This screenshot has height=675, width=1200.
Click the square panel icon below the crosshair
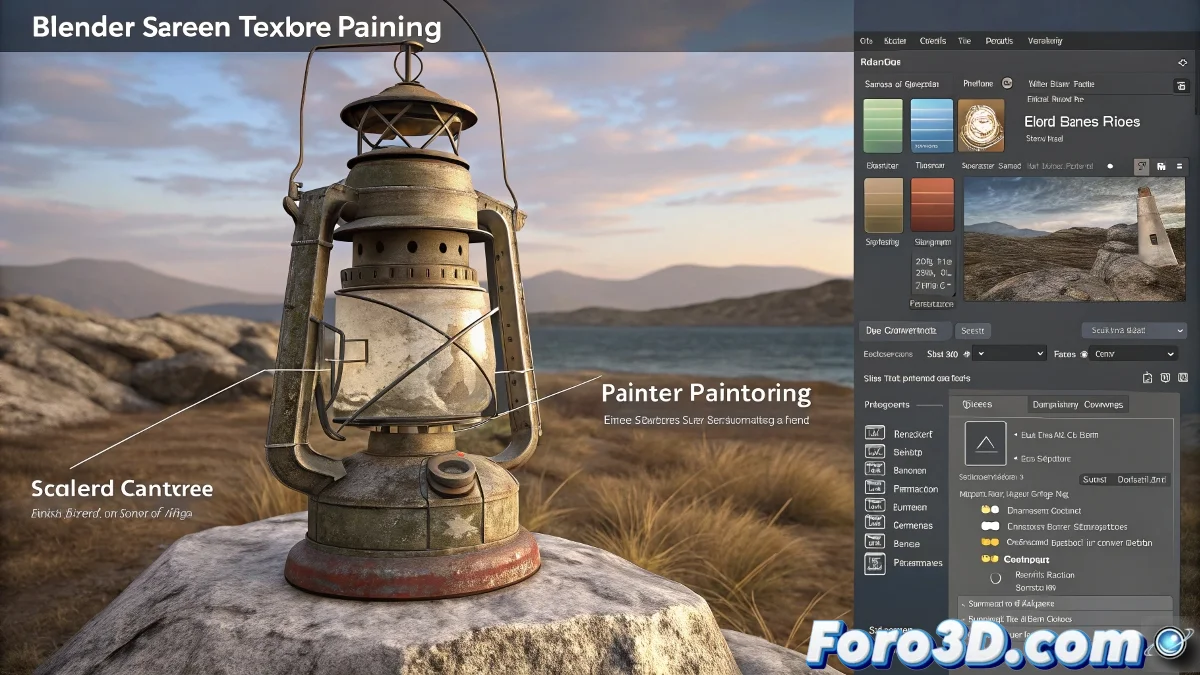pos(1182,86)
